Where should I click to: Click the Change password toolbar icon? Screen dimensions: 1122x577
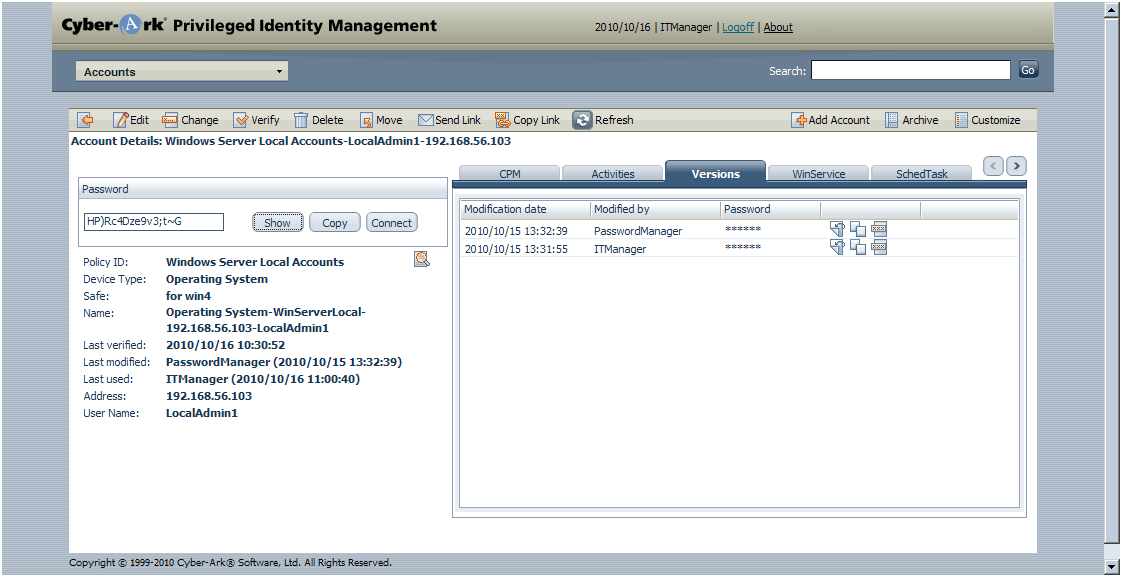click(x=170, y=120)
